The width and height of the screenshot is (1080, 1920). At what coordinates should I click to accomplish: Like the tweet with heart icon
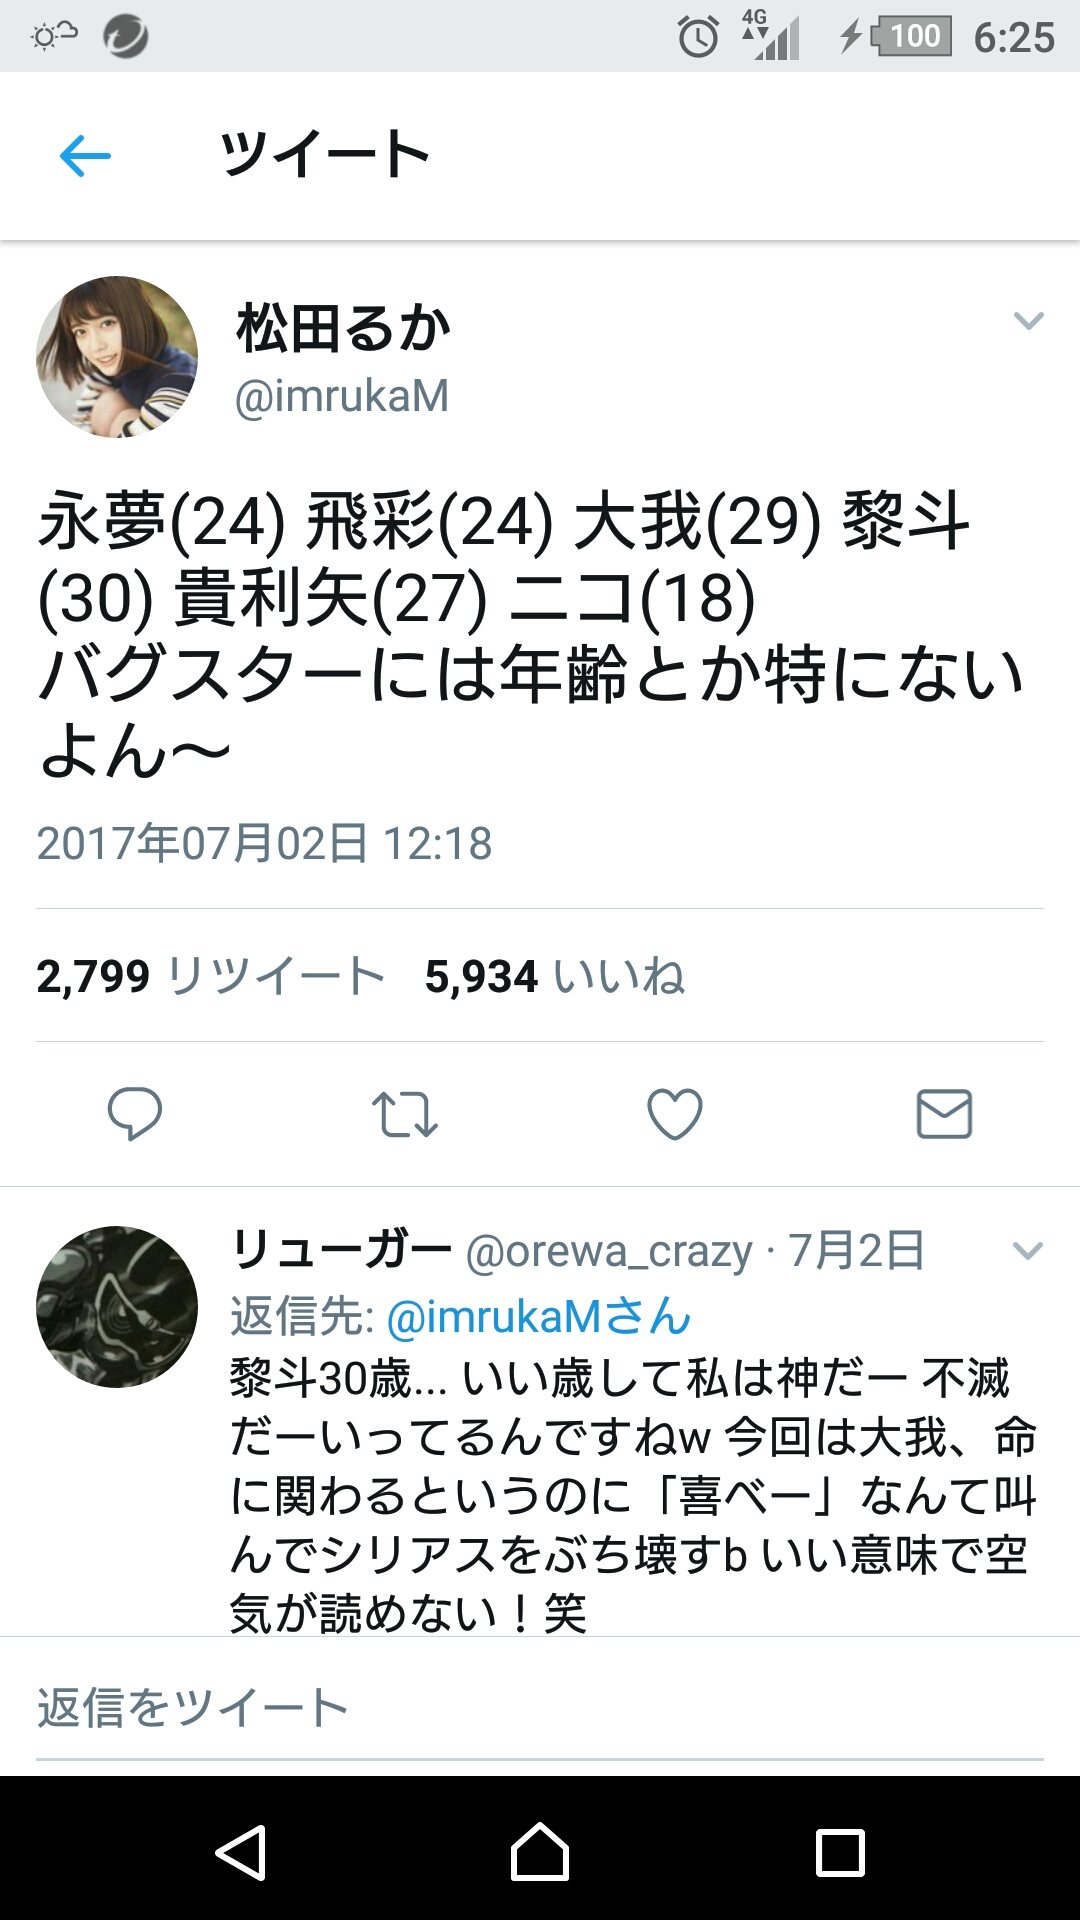[x=675, y=1114]
